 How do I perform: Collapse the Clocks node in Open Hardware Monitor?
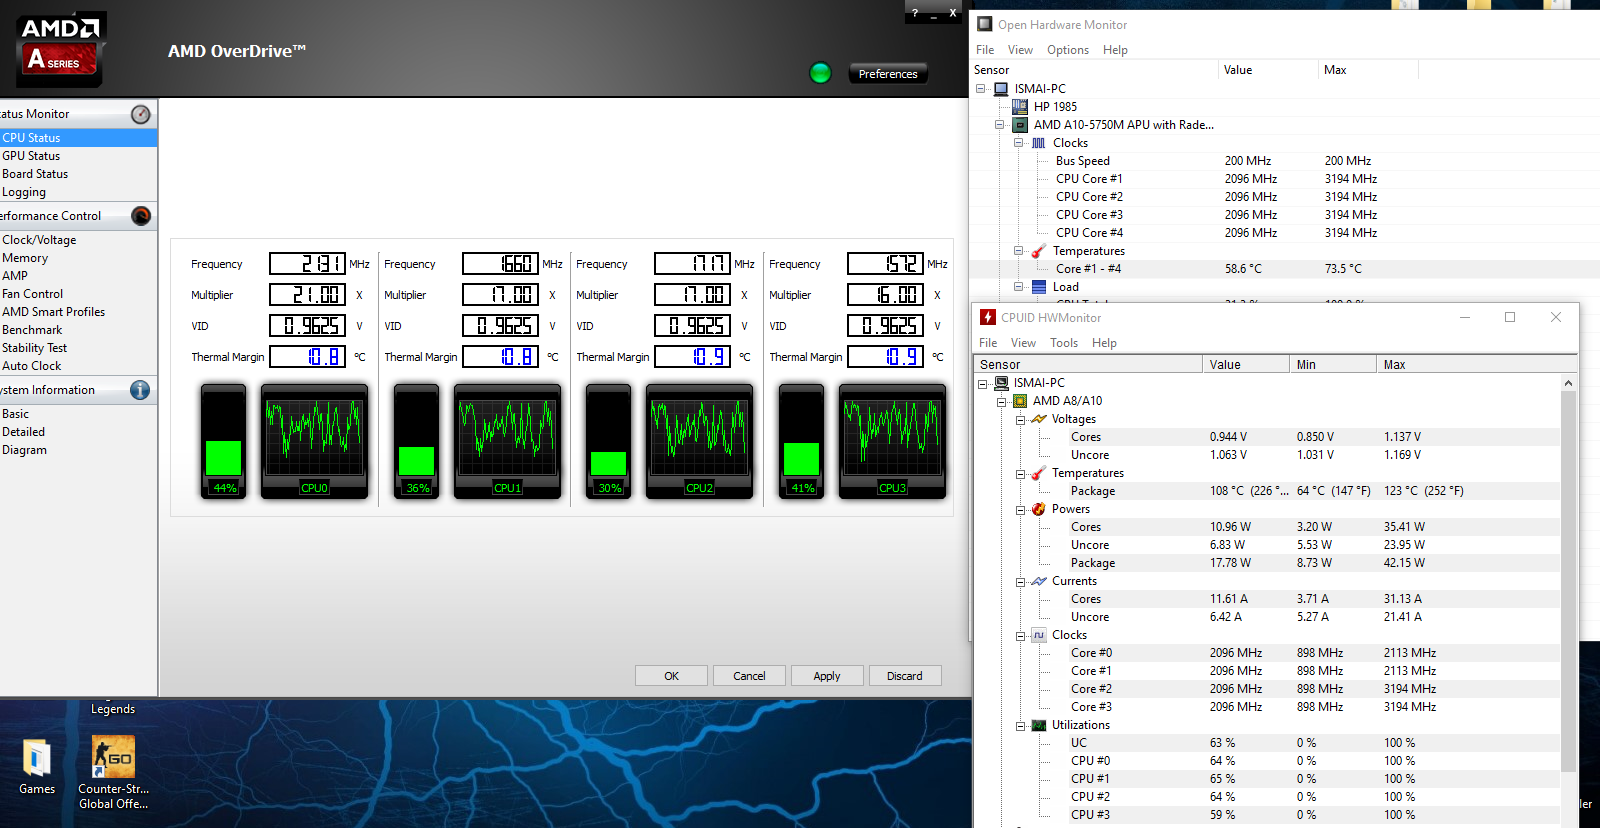[1019, 143]
